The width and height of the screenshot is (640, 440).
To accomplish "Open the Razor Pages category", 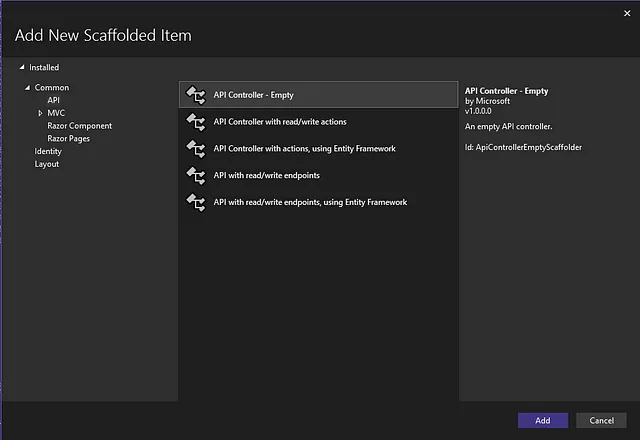I will 69,139.
